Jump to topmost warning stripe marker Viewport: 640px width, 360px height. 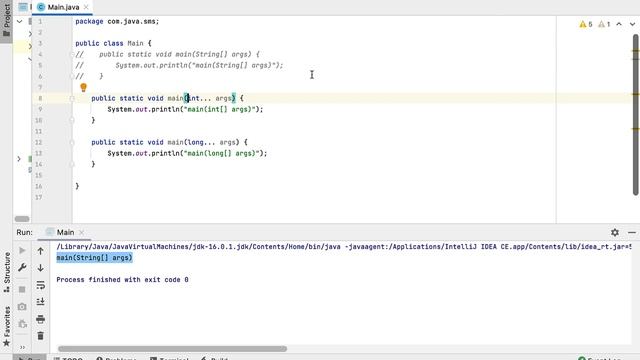pyautogui.click(x=636, y=51)
